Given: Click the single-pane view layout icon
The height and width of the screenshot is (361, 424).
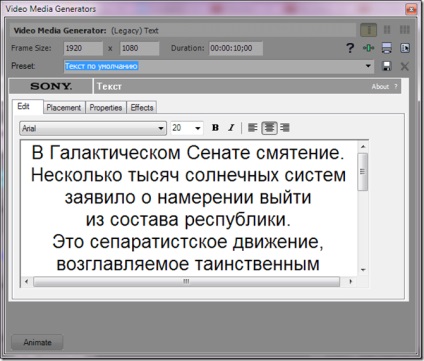Looking at the screenshot, I should (368, 30).
